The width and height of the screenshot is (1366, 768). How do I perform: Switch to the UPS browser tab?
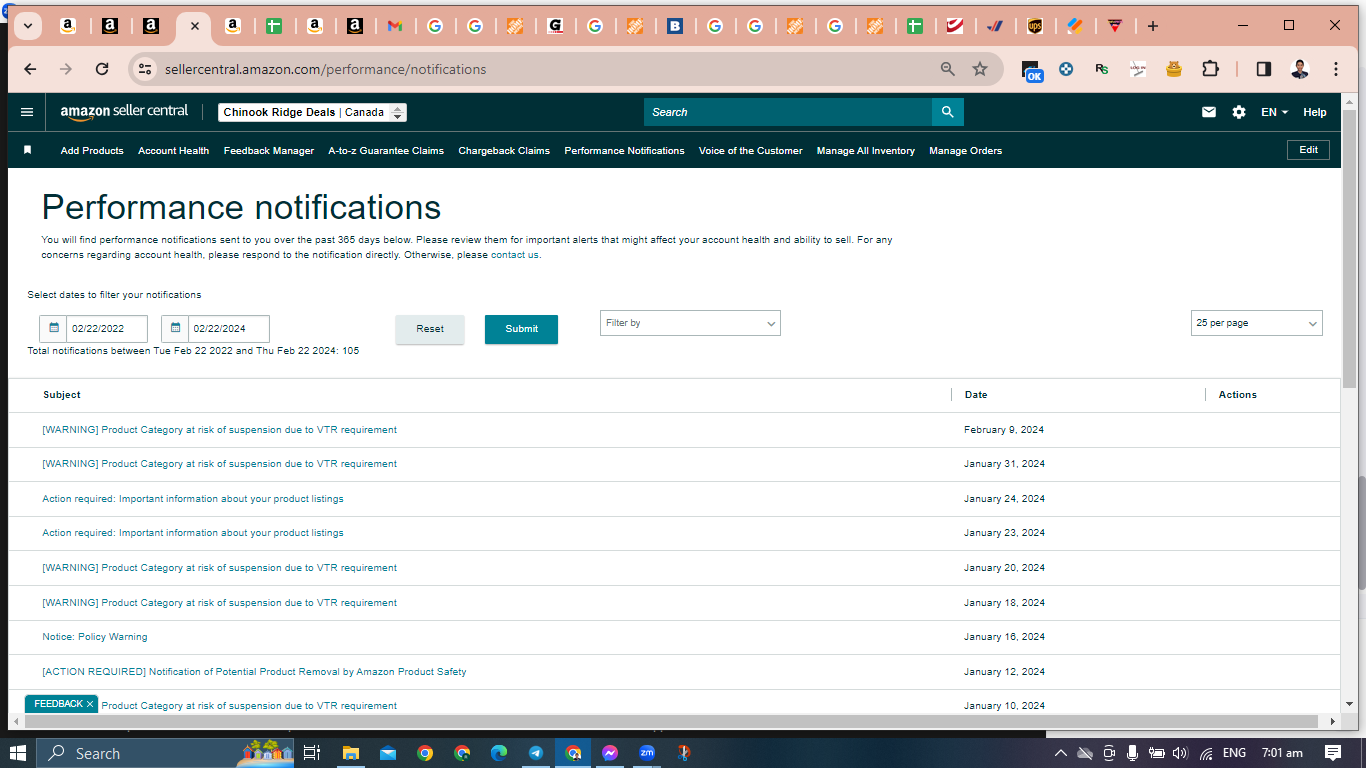pyautogui.click(x=1035, y=26)
